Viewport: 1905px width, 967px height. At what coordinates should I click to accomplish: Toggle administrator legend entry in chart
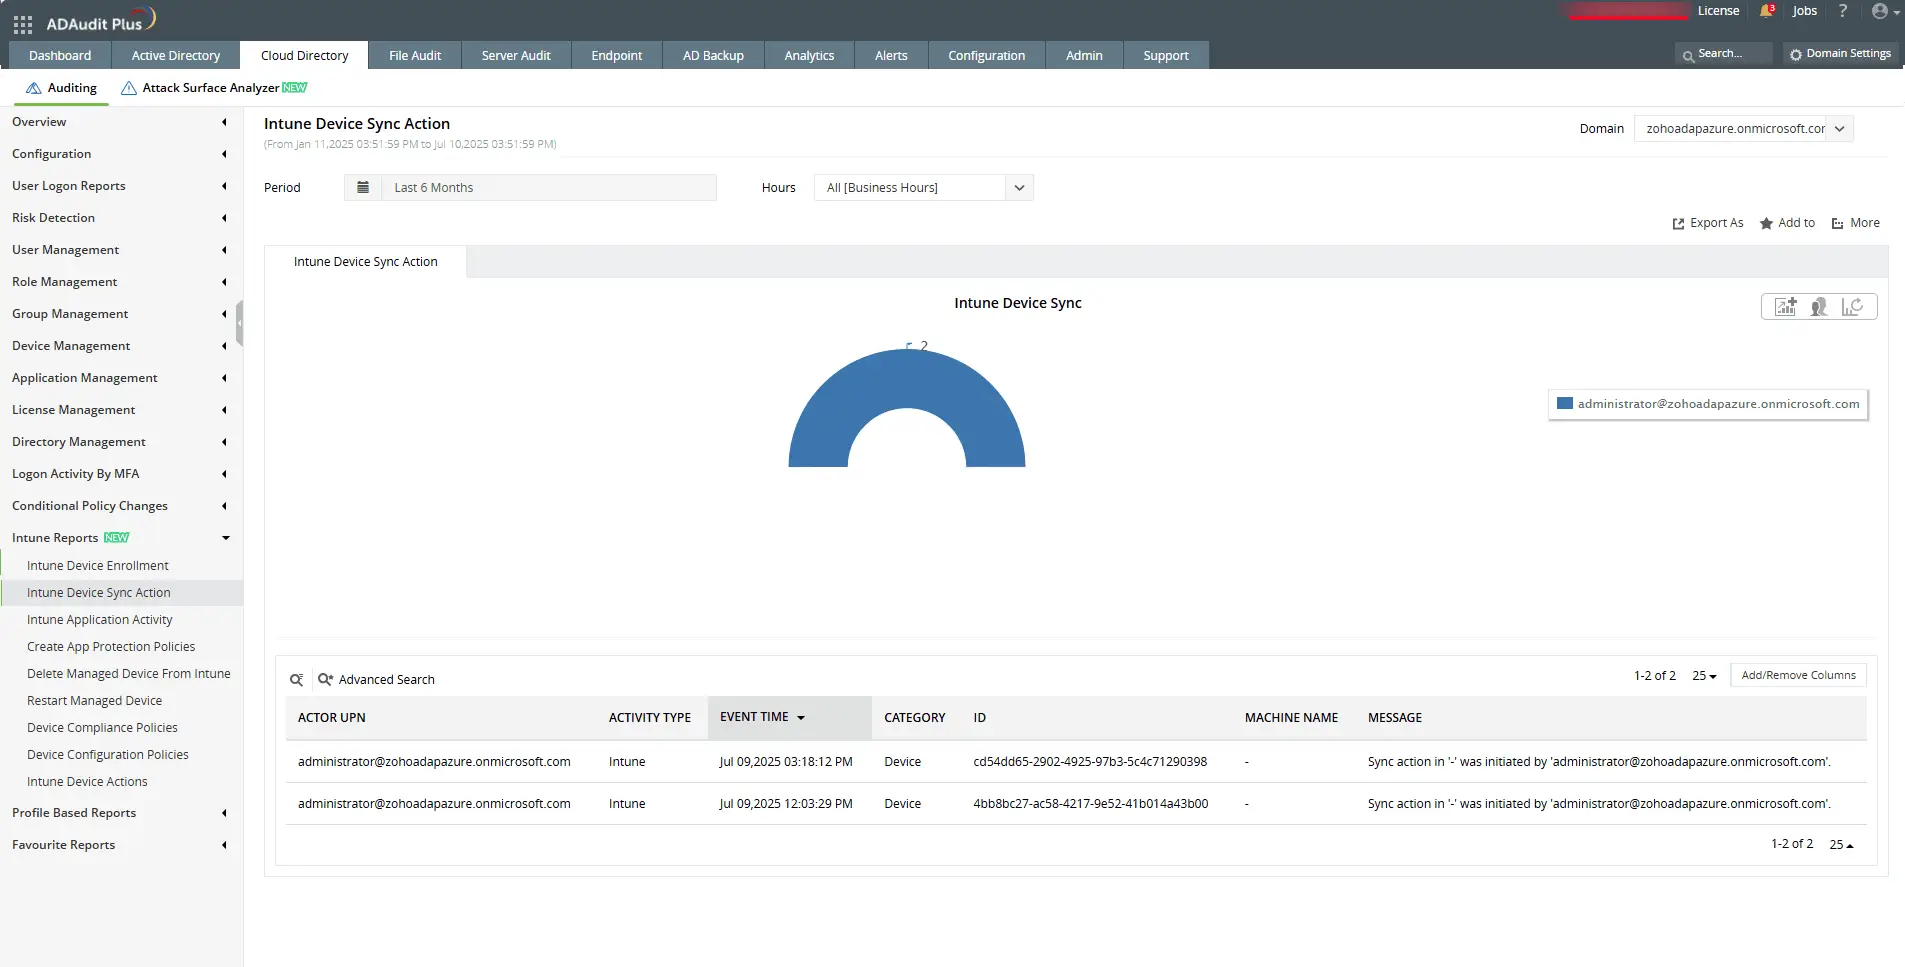pyautogui.click(x=1708, y=404)
